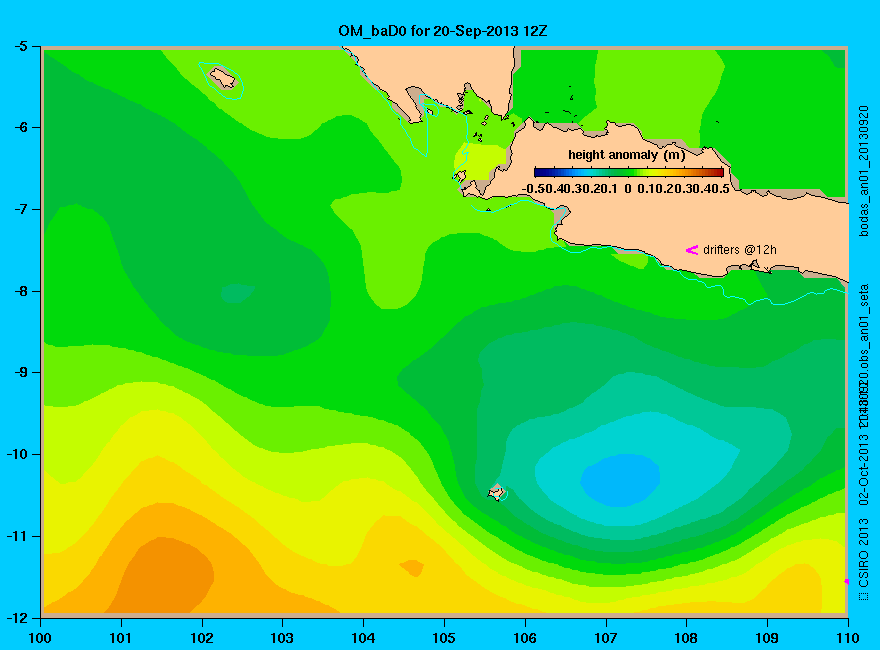Click the y-axis label -10
This screenshot has height=650, width=880.
point(16,454)
